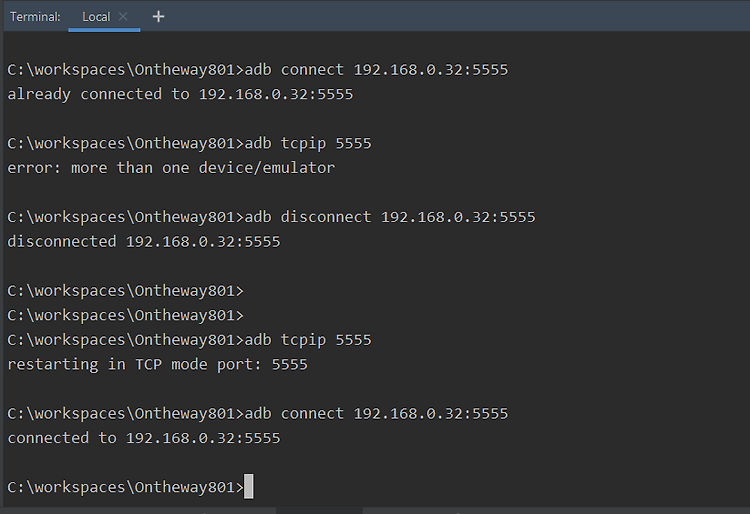Click the word 'one' in the error line
Screen dimensions: 750x514
[x=176, y=168]
